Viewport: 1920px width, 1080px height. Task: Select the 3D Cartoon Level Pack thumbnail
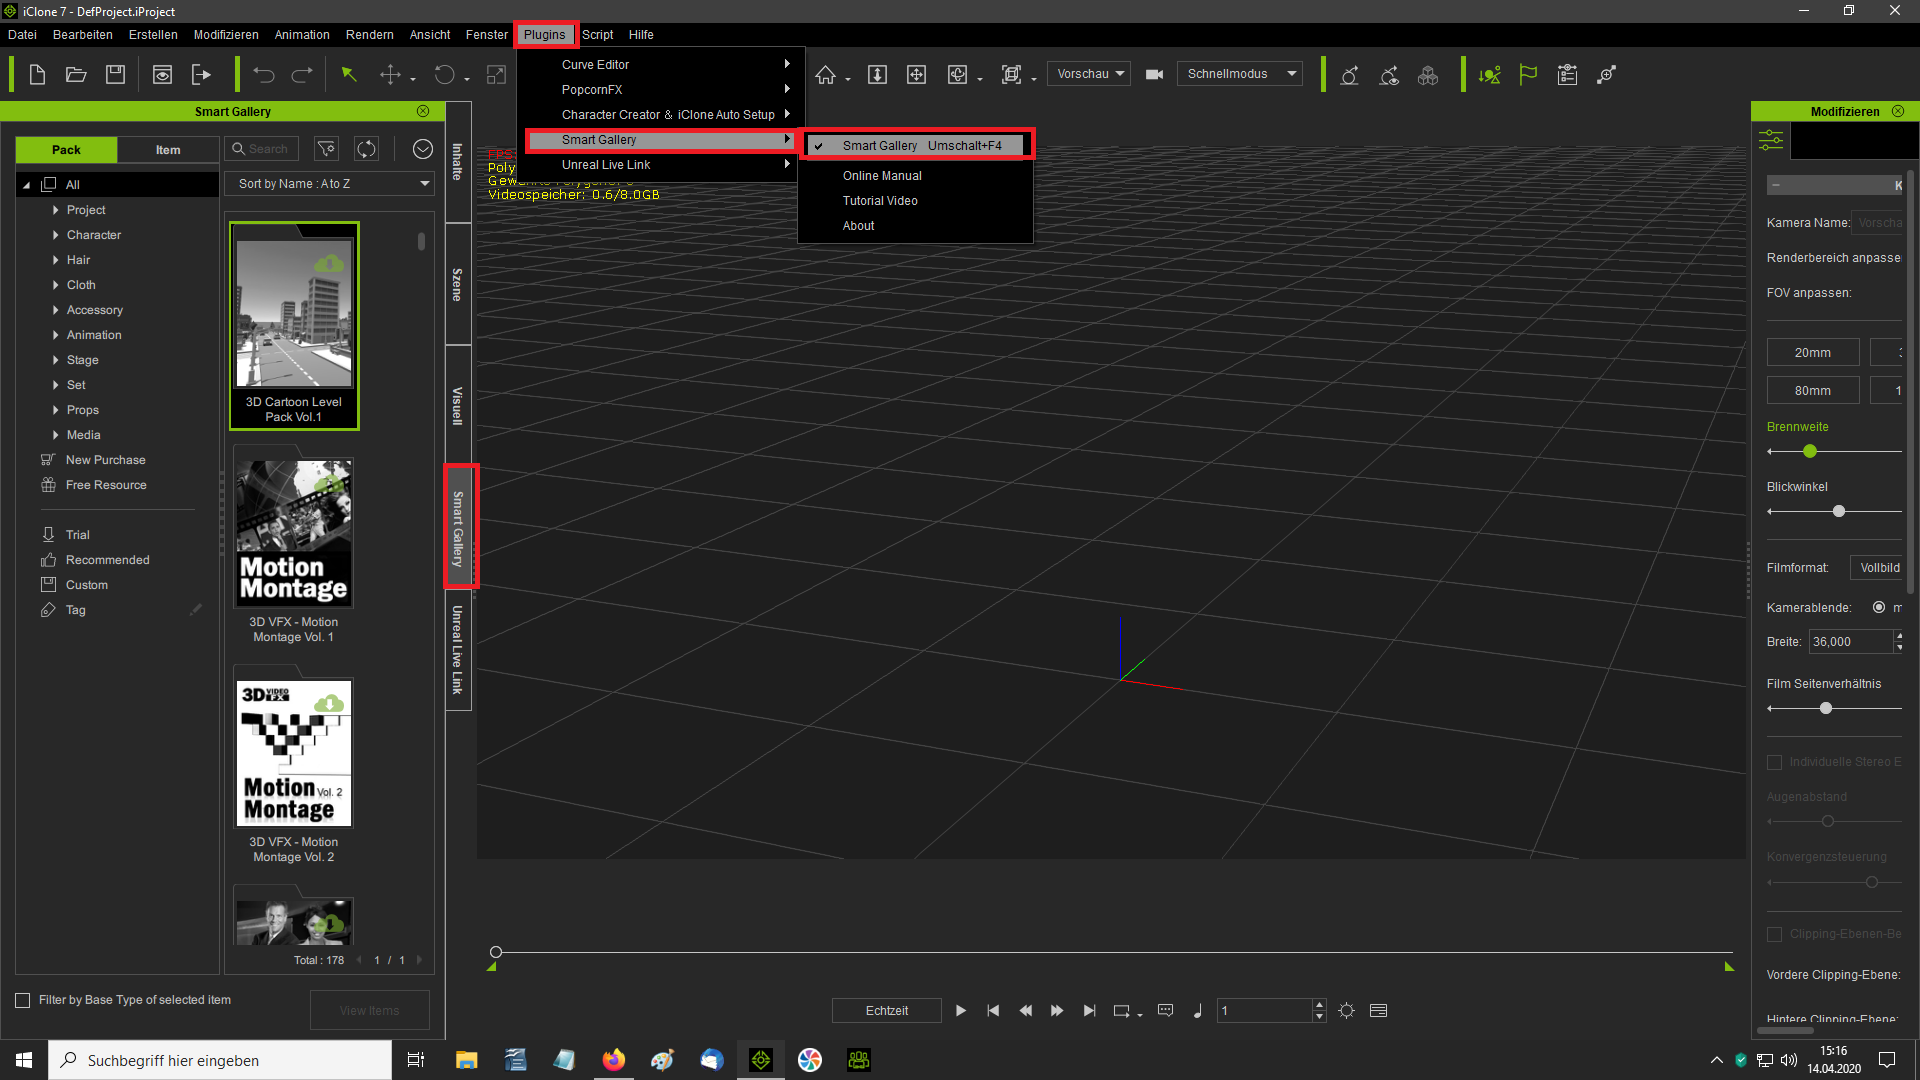point(294,326)
